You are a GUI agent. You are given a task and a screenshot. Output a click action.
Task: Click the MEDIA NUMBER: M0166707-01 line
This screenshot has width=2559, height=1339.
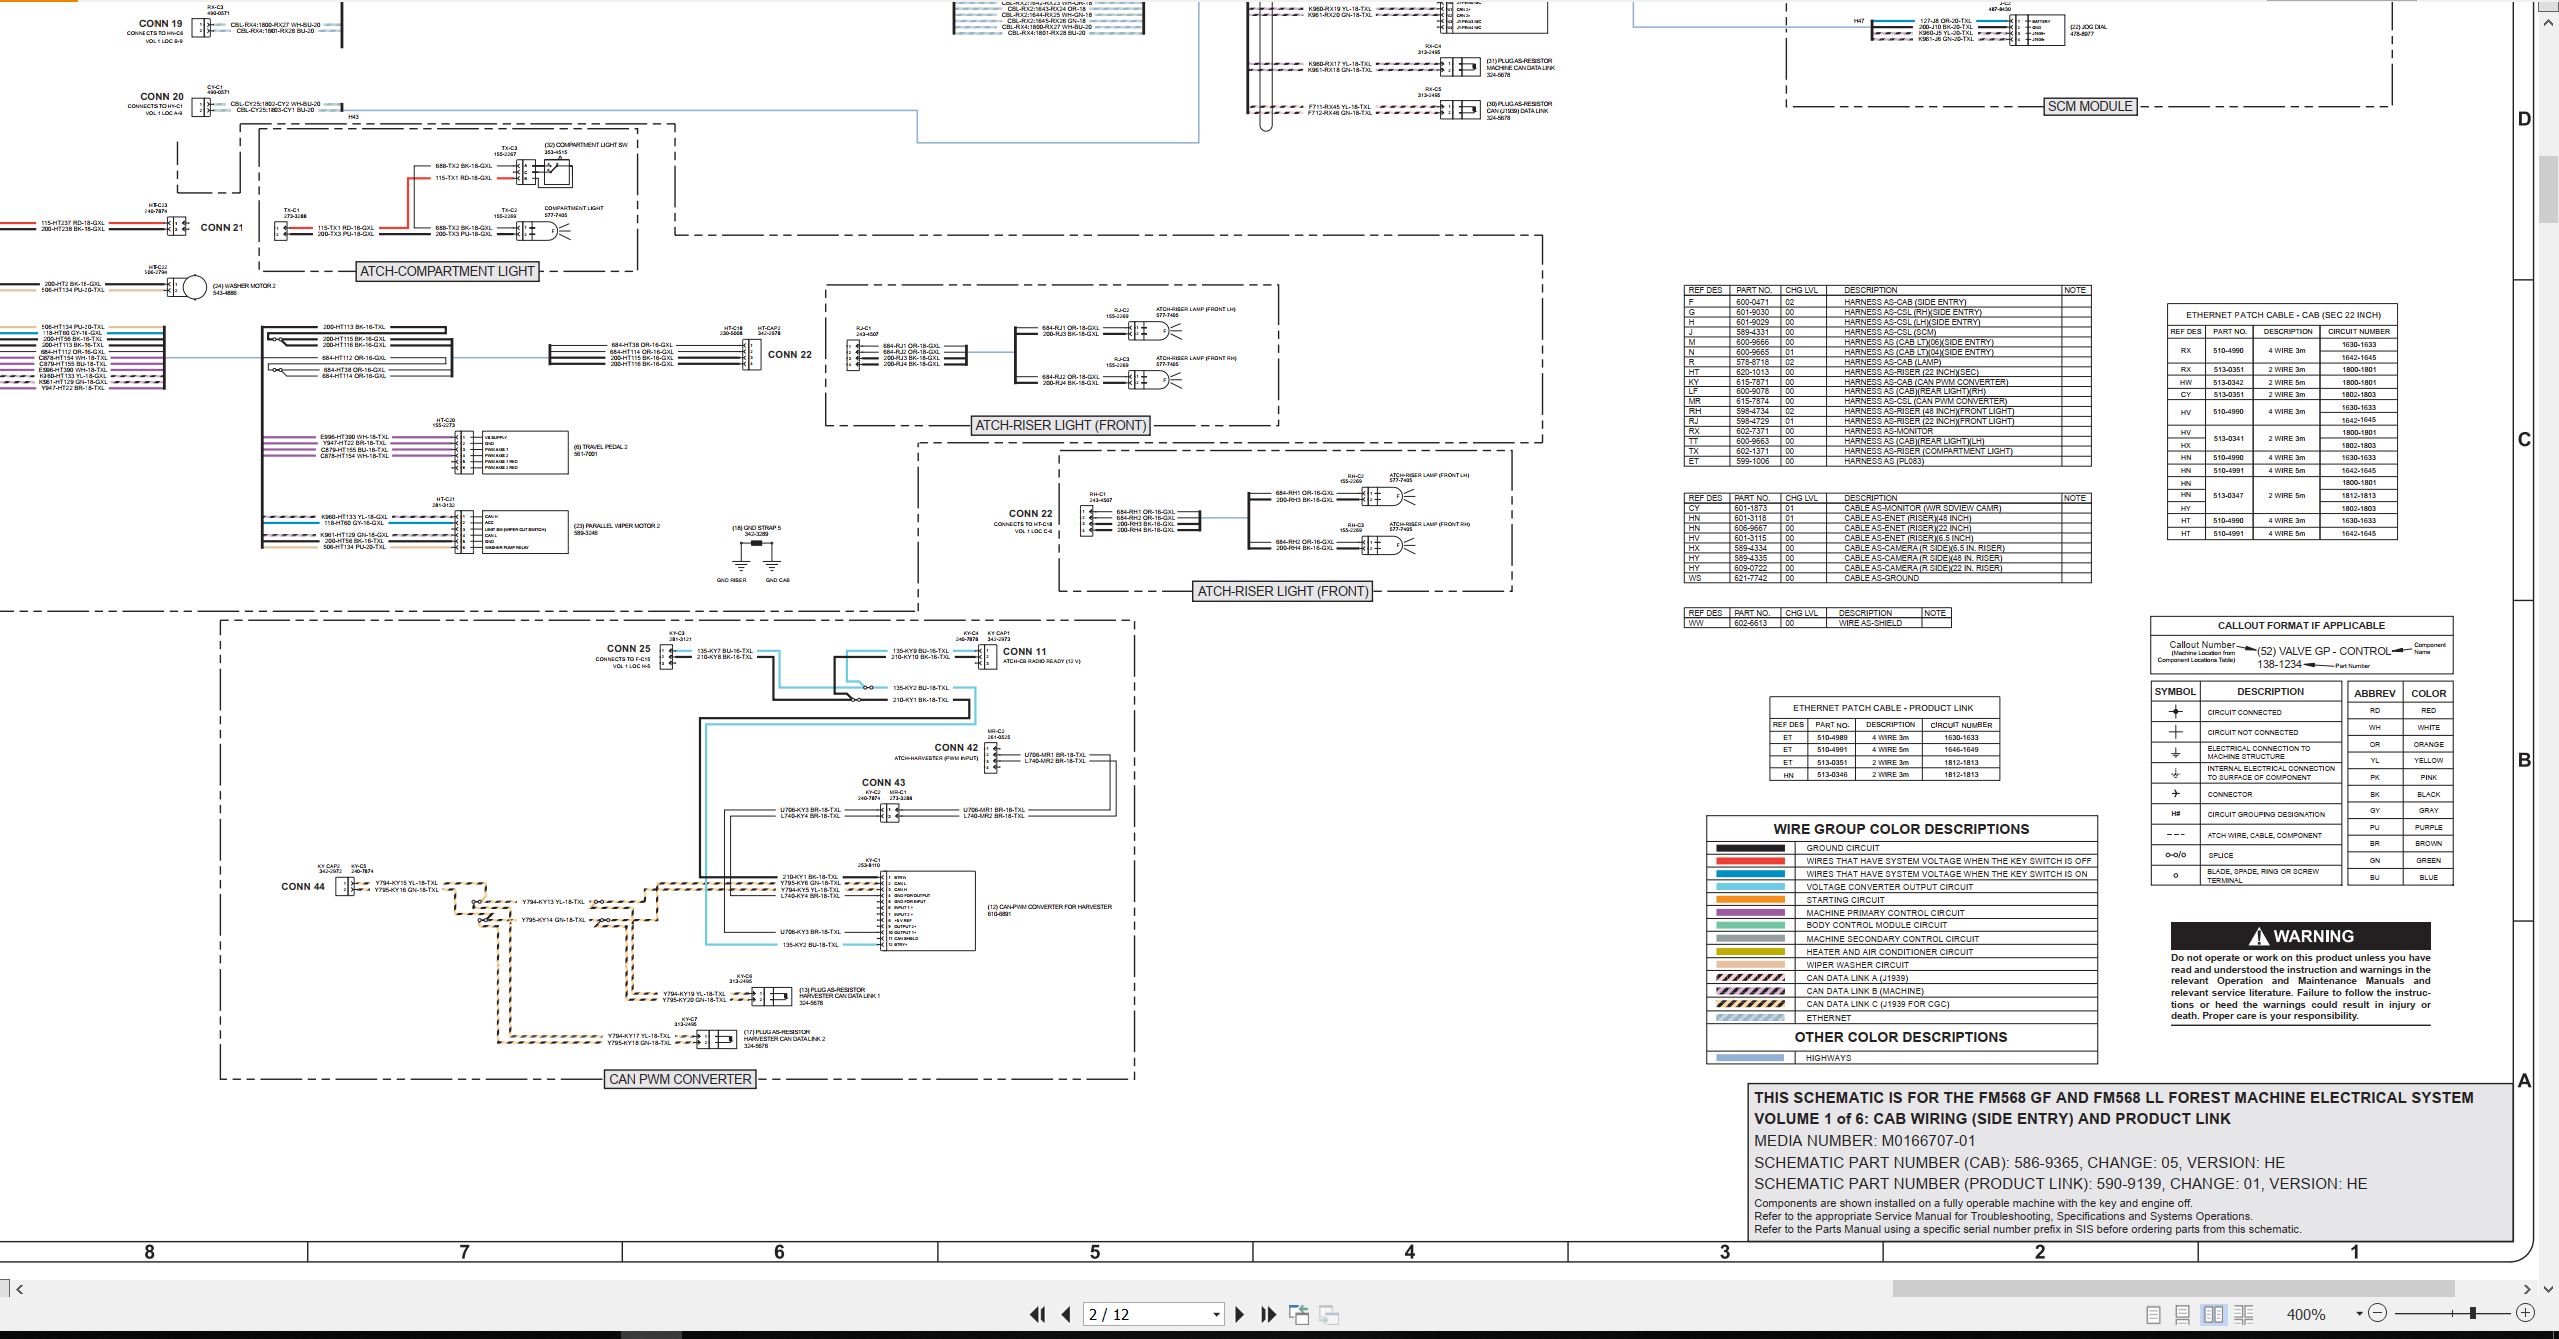[1865, 1141]
